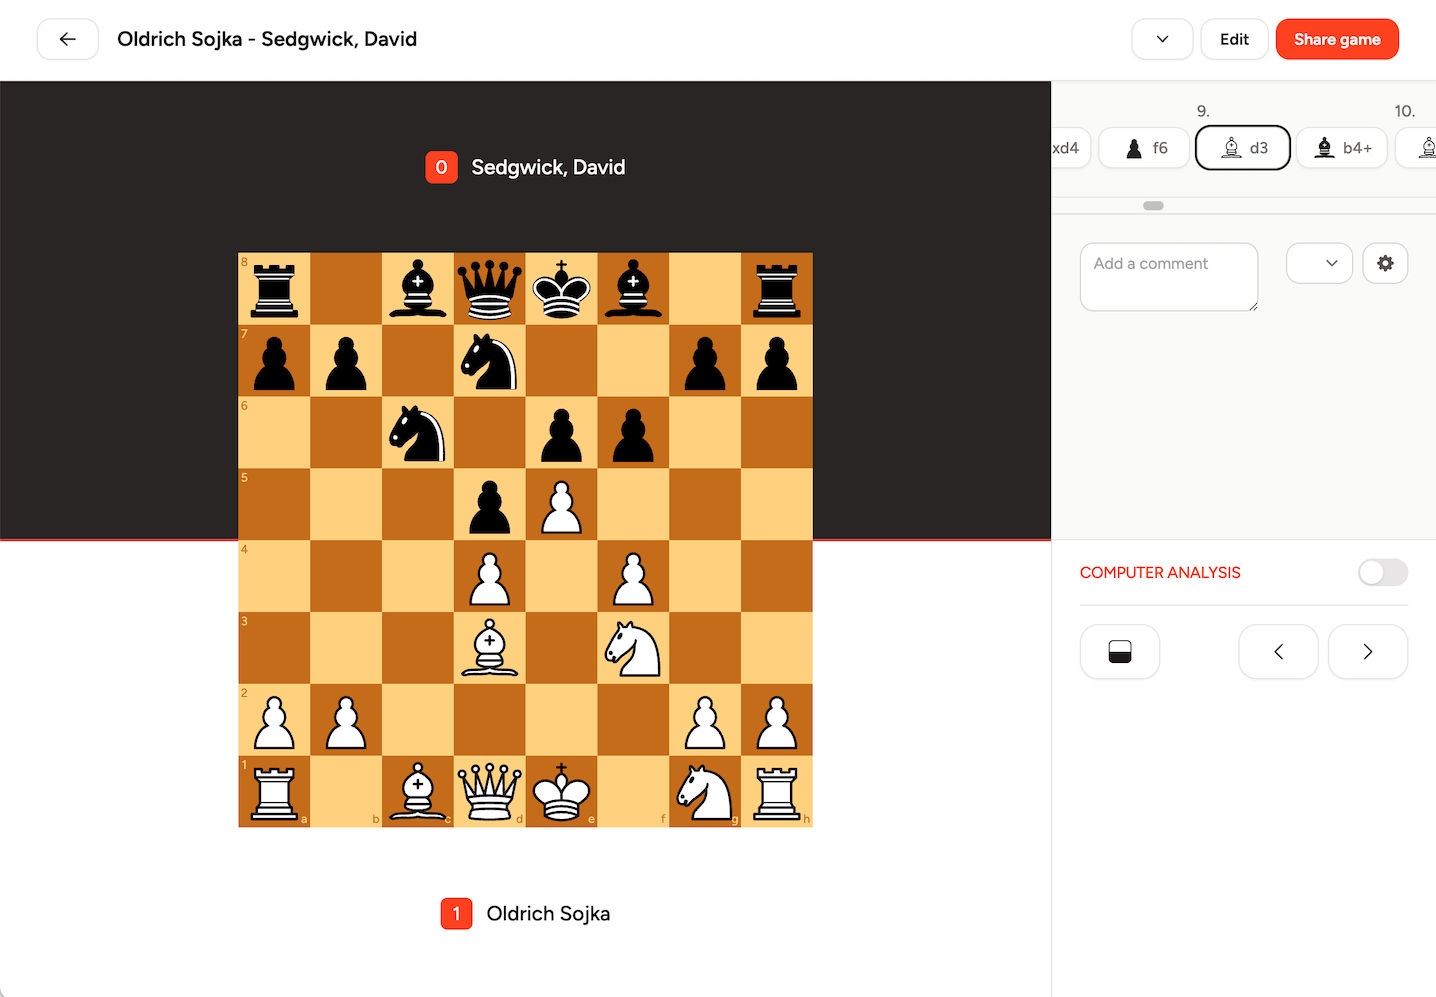Click the white pawn on e5
1436x997 pixels.
click(562, 505)
